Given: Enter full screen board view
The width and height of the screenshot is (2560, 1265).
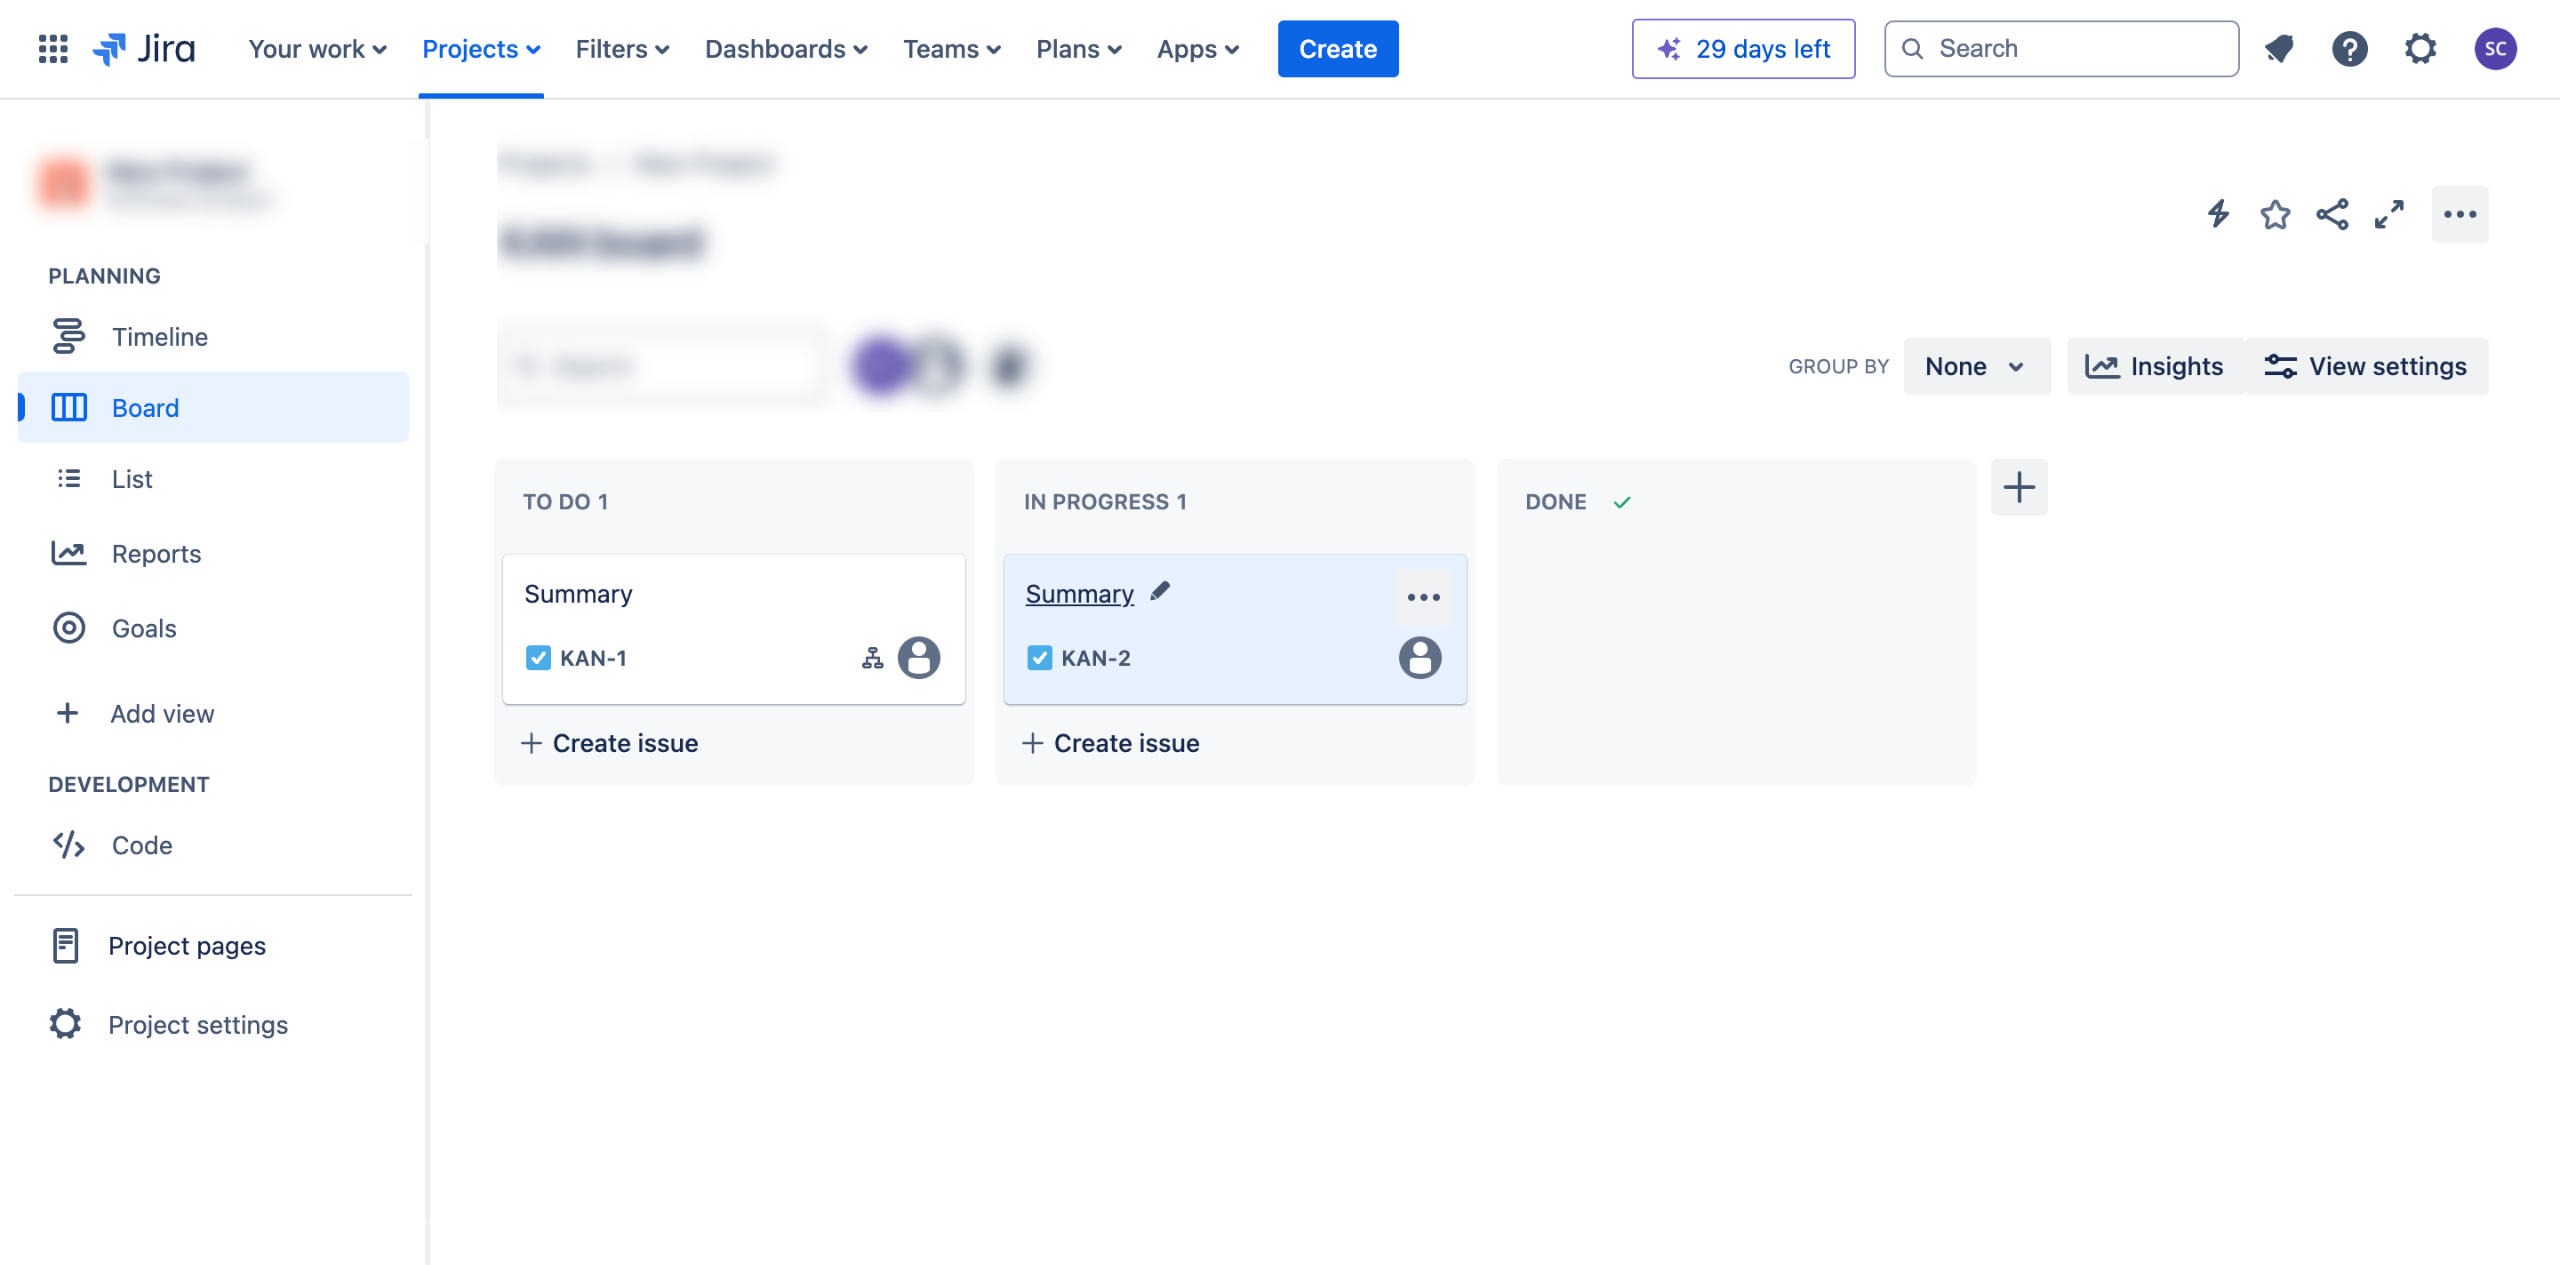Looking at the screenshot, I should pyautogui.click(x=2389, y=214).
